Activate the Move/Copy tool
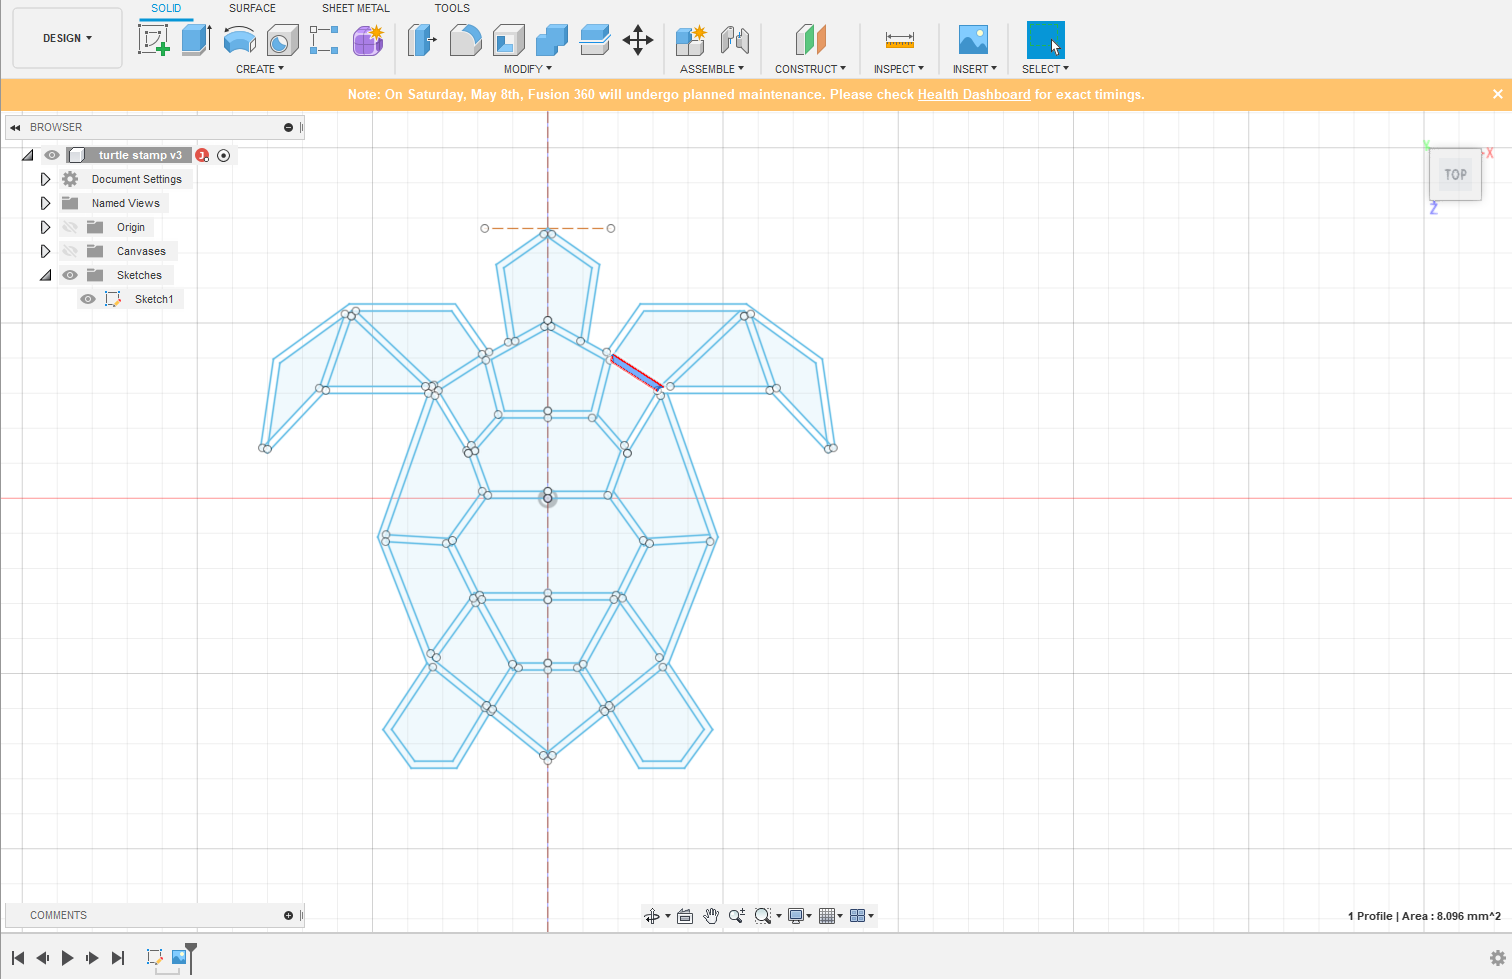The image size is (1512, 979). point(638,40)
